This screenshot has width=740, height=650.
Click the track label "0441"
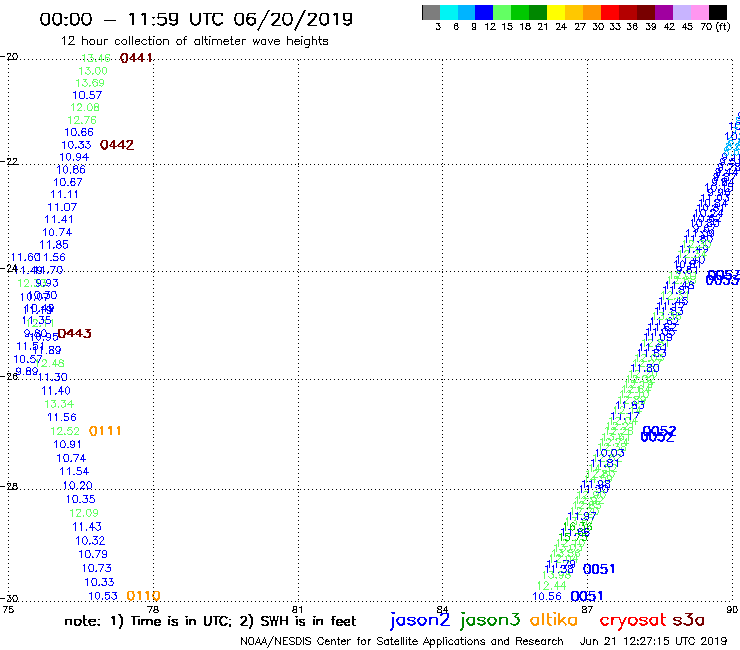[136, 58]
